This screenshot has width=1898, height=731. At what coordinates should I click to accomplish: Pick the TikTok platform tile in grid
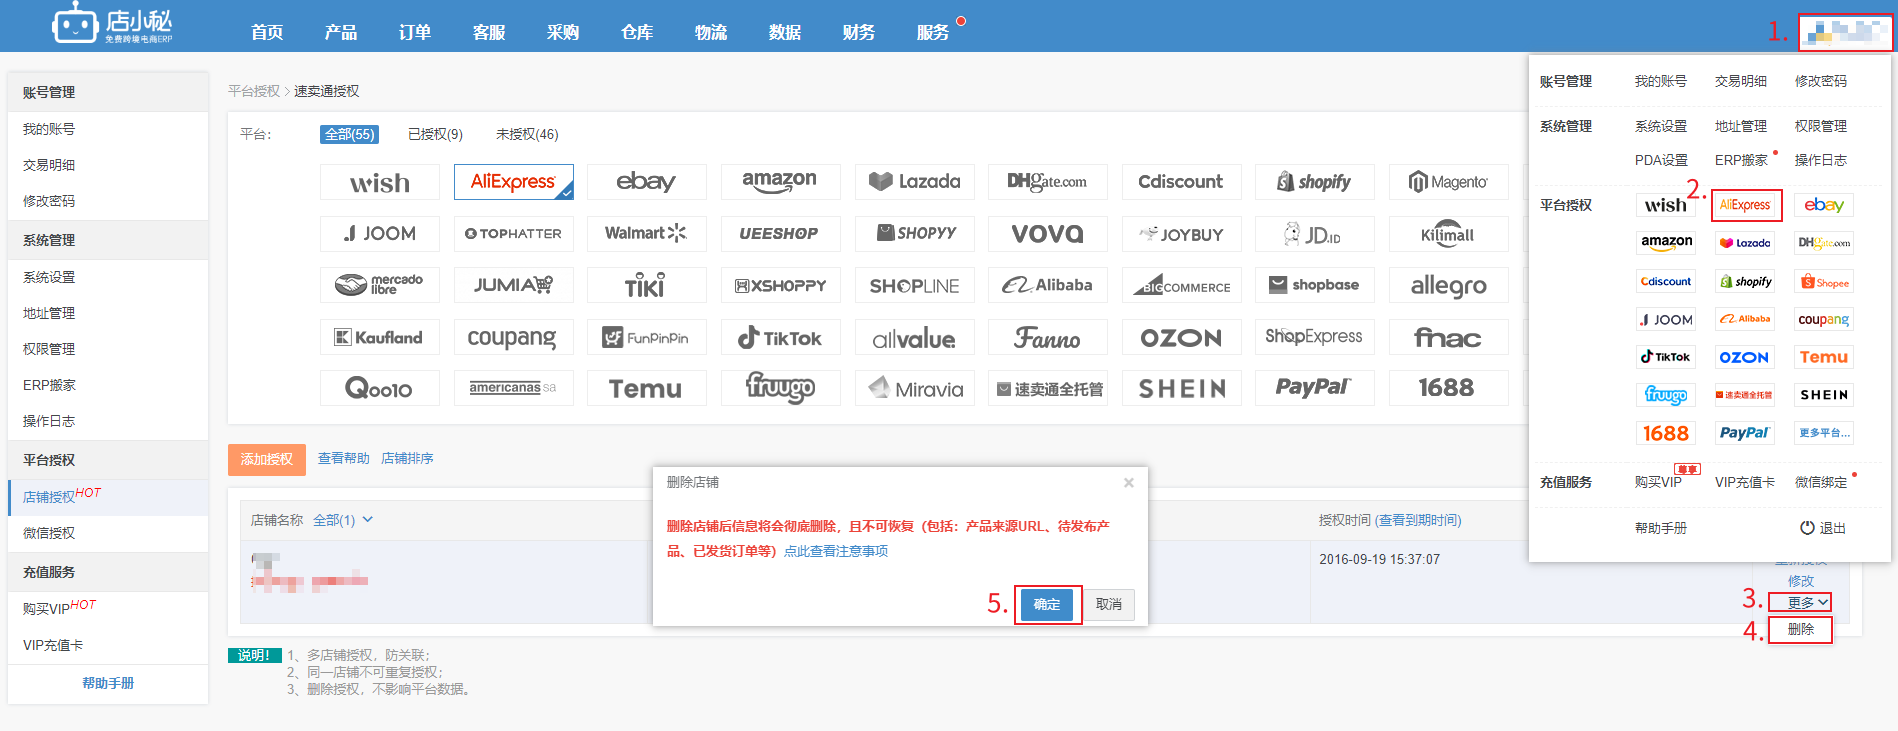[x=780, y=337]
